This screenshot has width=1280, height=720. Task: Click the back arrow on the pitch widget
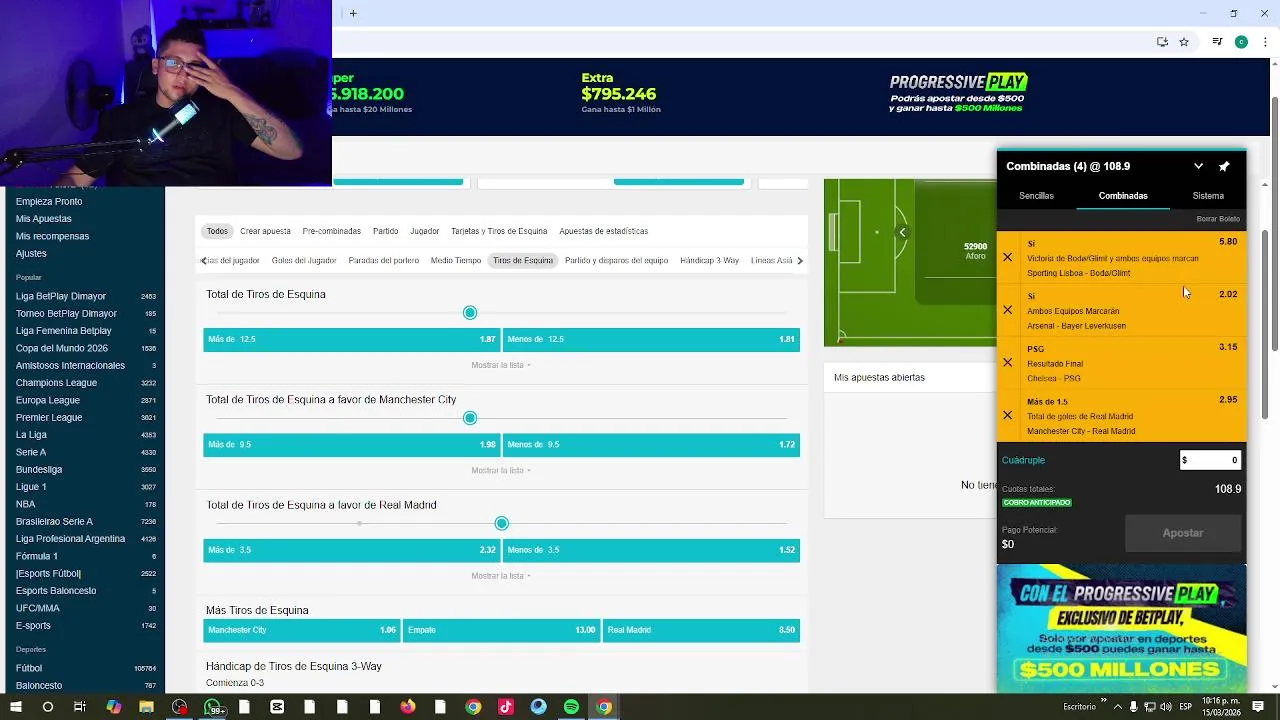click(902, 233)
